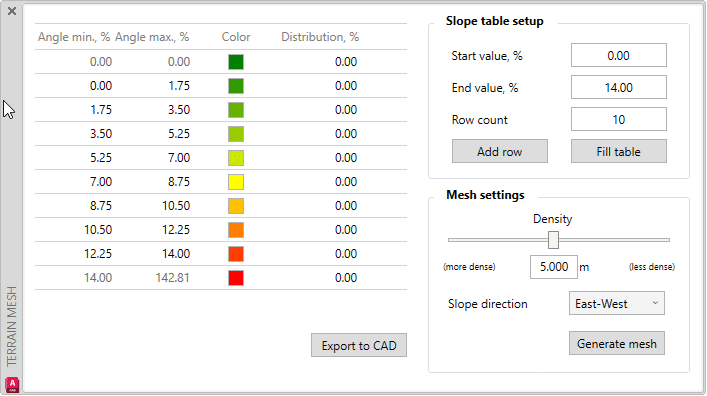The height and width of the screenshot is (396, 707).
Task: Select the Start value input field
Action: [619, 55]
